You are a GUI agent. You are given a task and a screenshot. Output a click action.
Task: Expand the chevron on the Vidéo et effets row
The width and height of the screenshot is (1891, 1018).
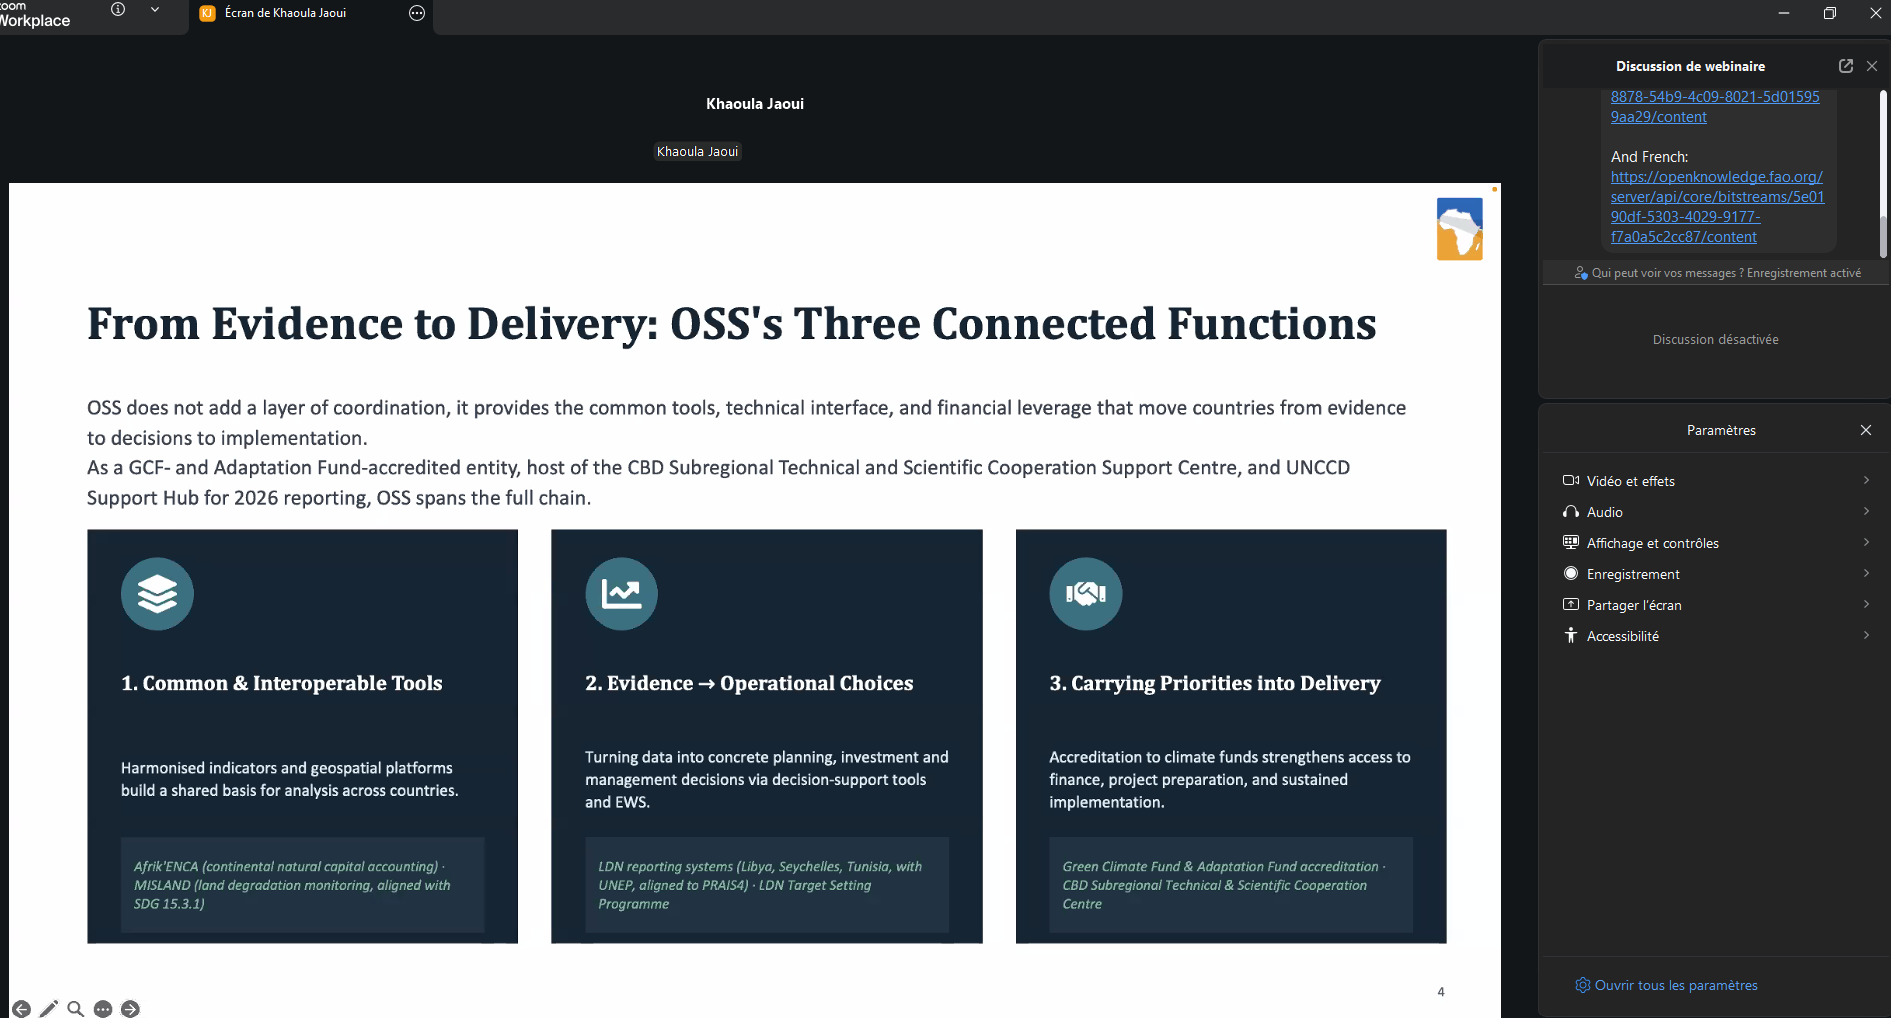1866,480
